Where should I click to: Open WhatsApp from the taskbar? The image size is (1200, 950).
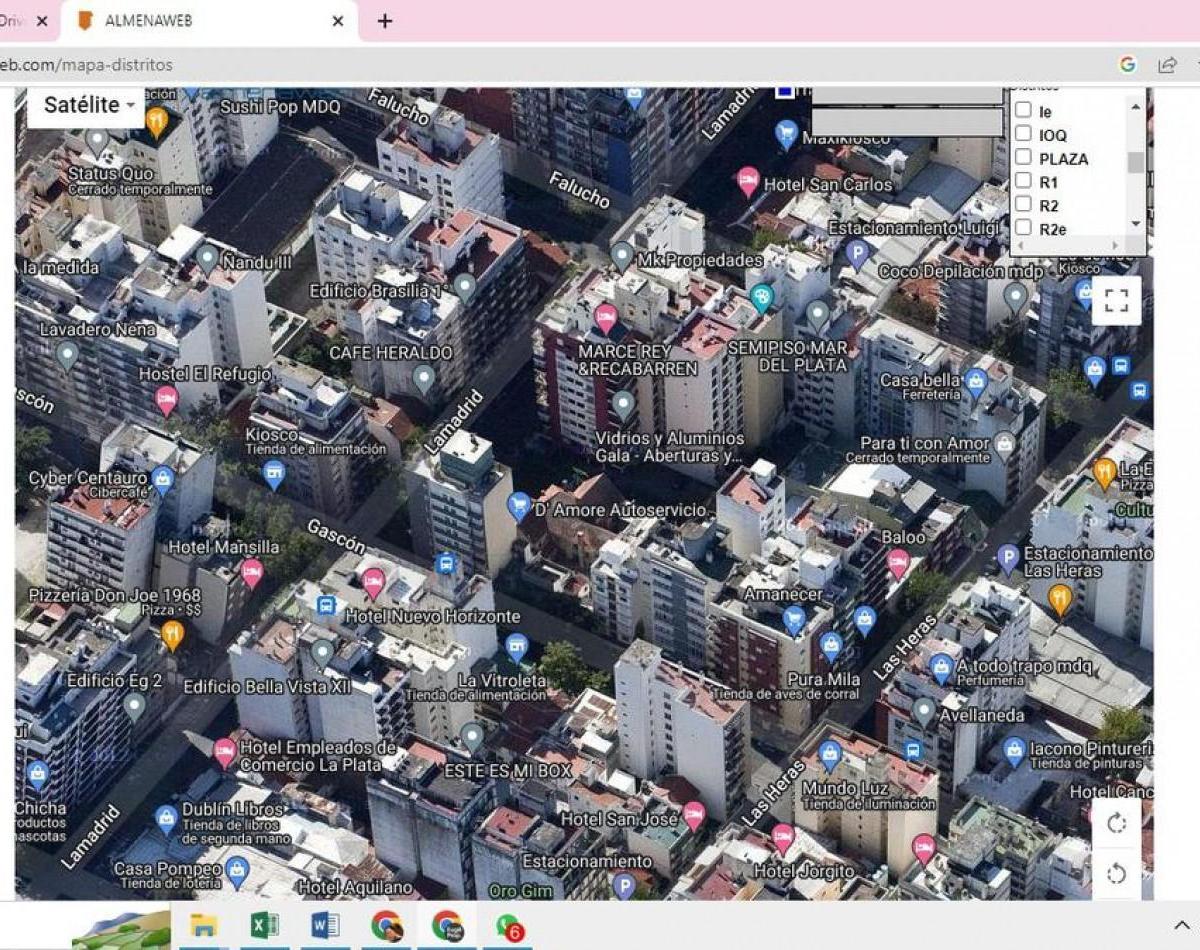click(x=510, y=927)
